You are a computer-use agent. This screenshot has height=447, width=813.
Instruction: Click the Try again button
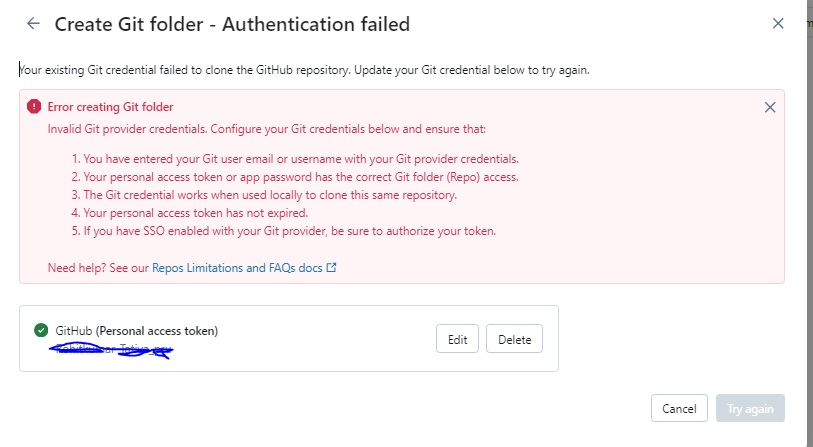tap(750, 409)
